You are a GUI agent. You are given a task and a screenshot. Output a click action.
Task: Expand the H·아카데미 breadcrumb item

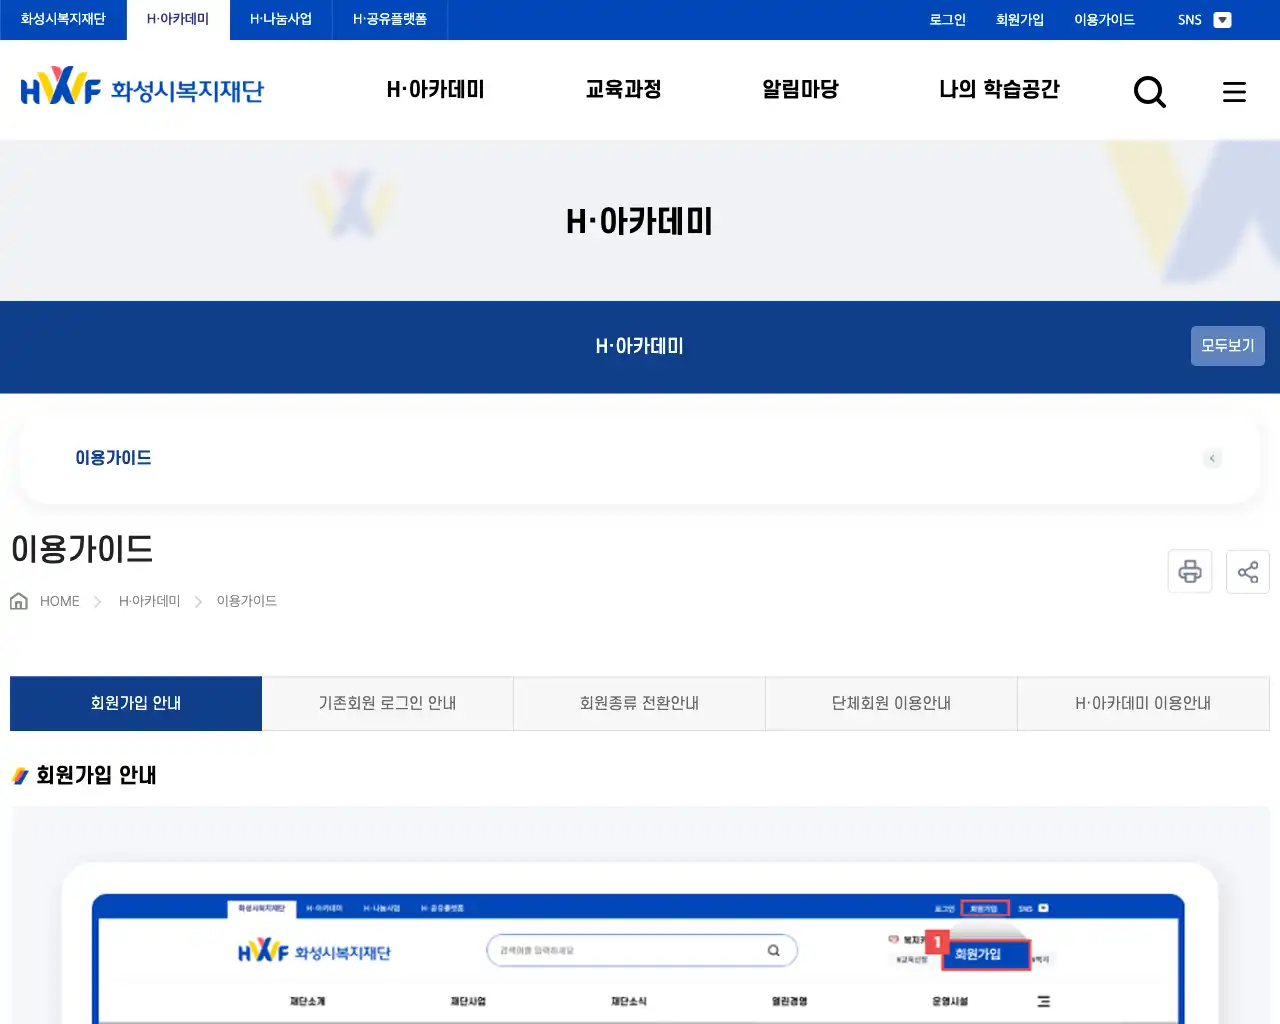[148, 601]
